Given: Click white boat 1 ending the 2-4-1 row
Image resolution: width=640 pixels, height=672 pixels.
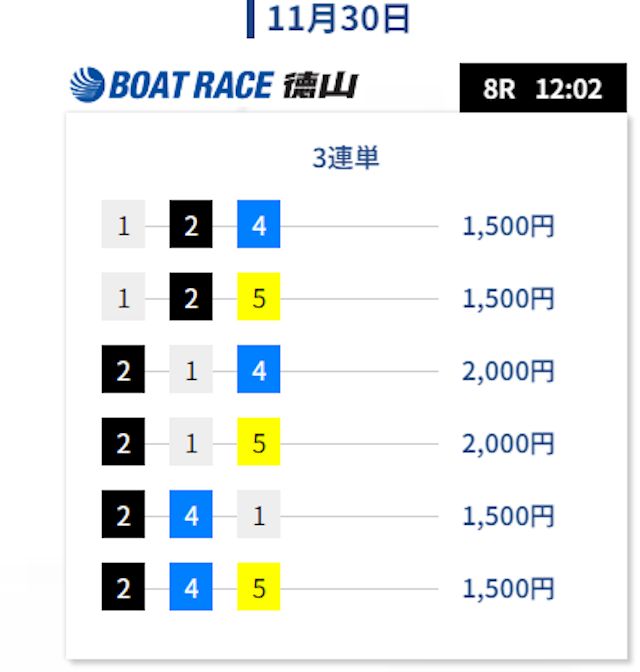Looking at the screenshot, I should pyautogui.click(x=258, y=514).
